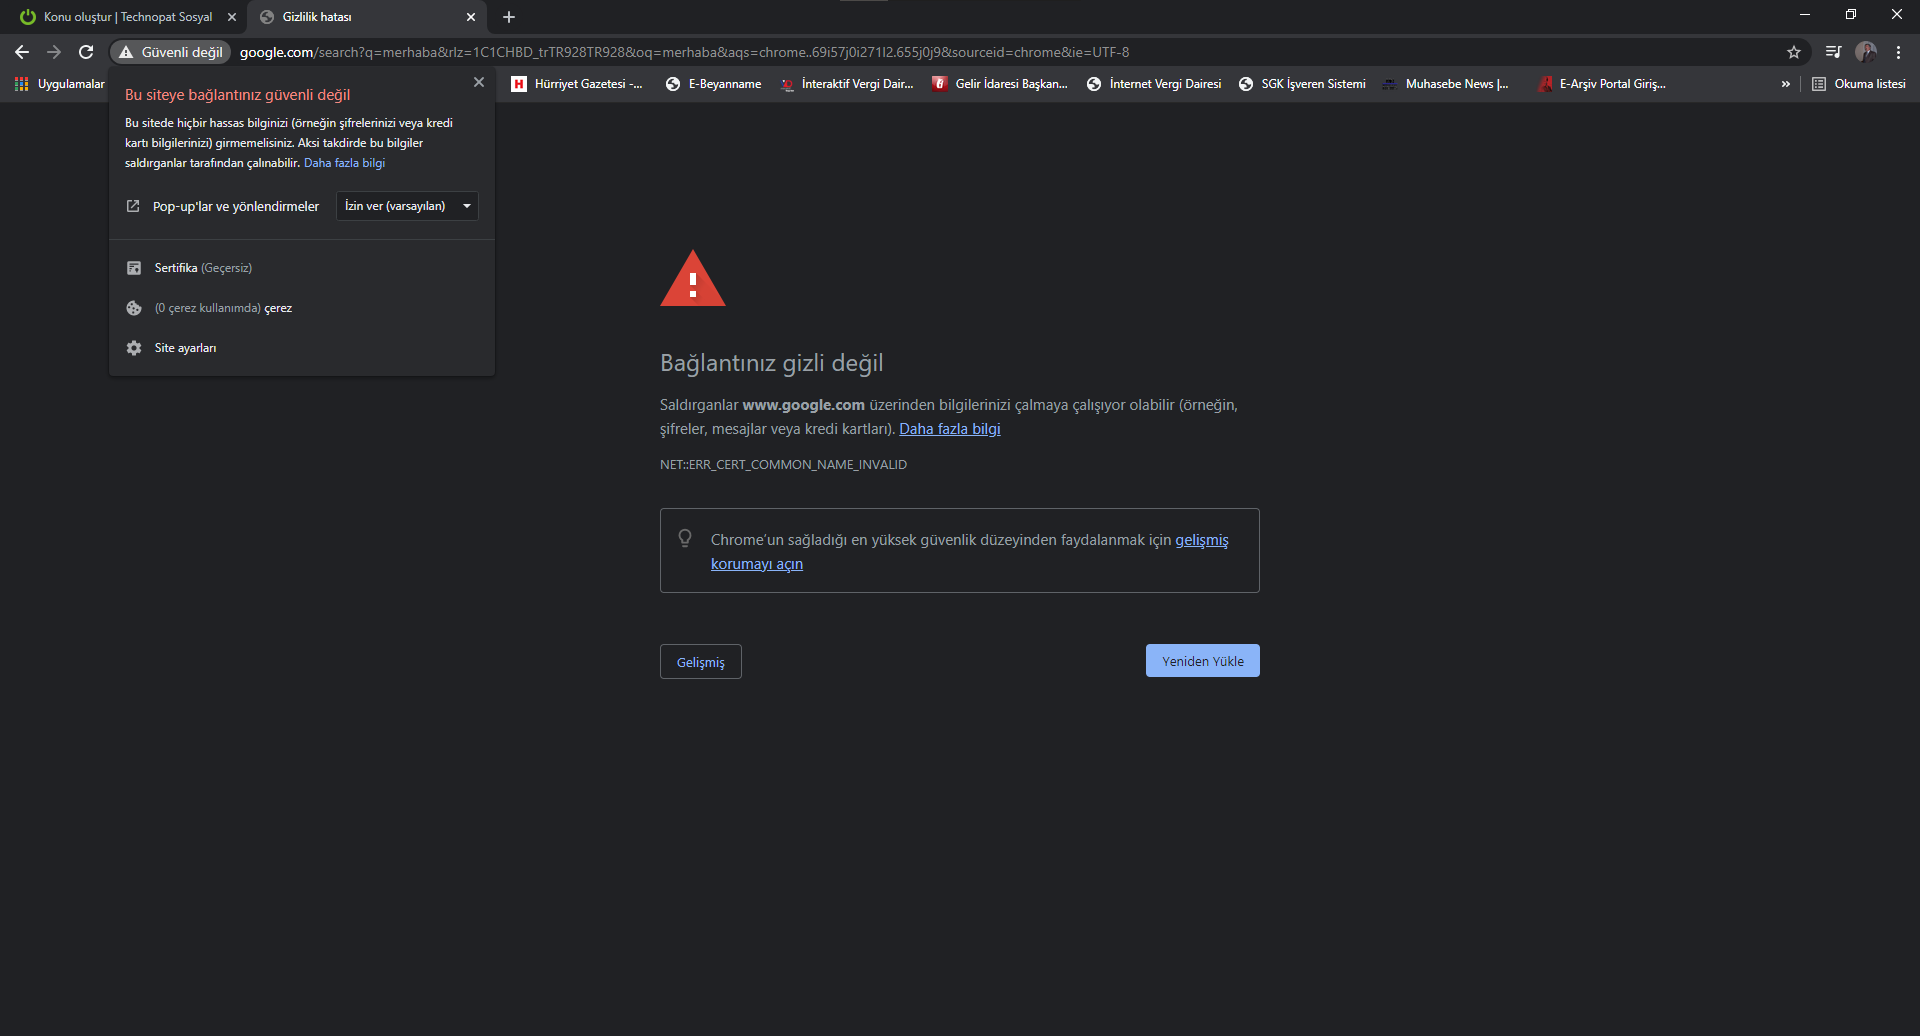Click the 'Daha fazla bilgi' link on error page
1920x1036 pixels.
coord(950,429)
